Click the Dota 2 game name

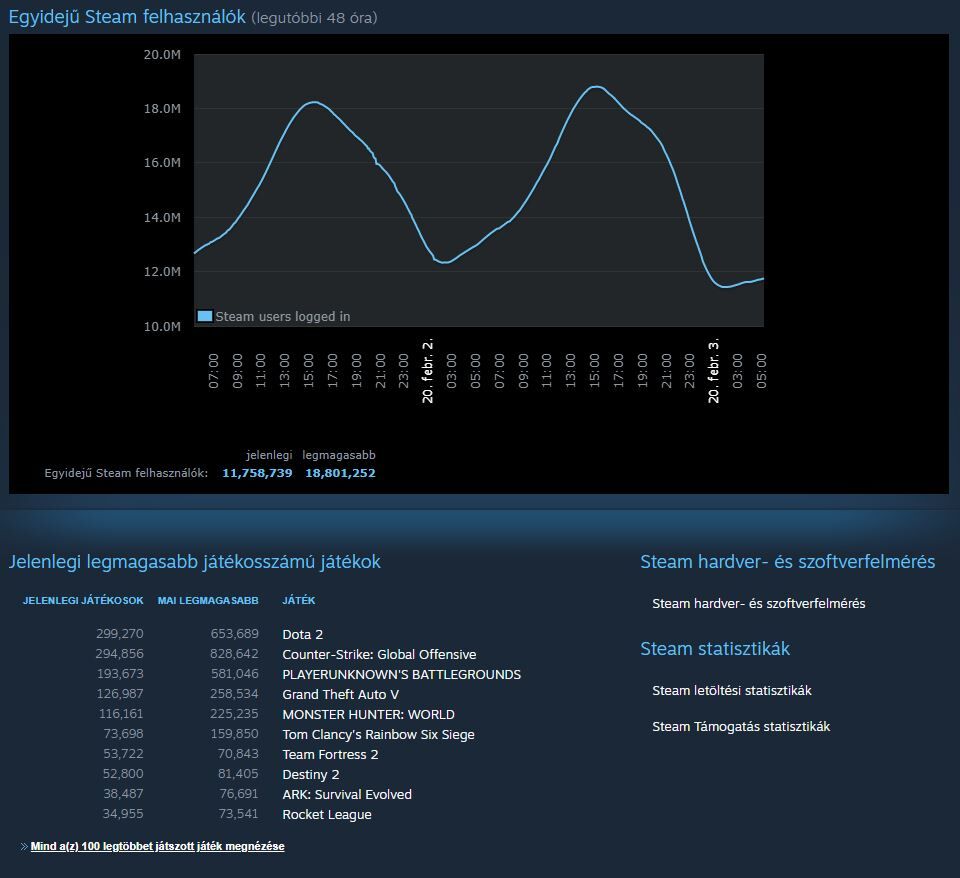[302, 634]
